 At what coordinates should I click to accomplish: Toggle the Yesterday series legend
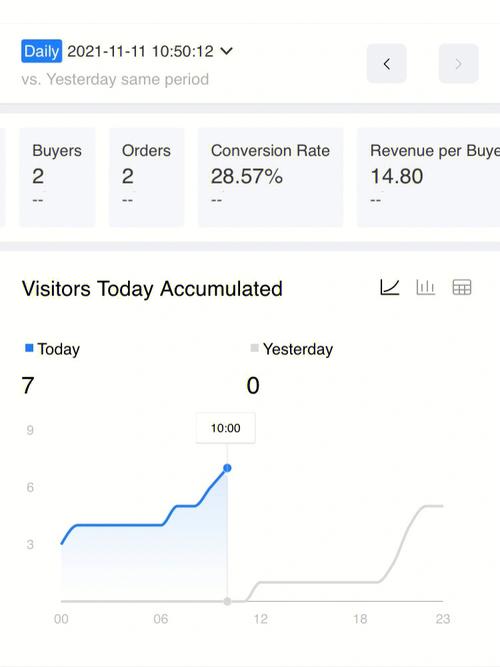click(x=292, y=349)
